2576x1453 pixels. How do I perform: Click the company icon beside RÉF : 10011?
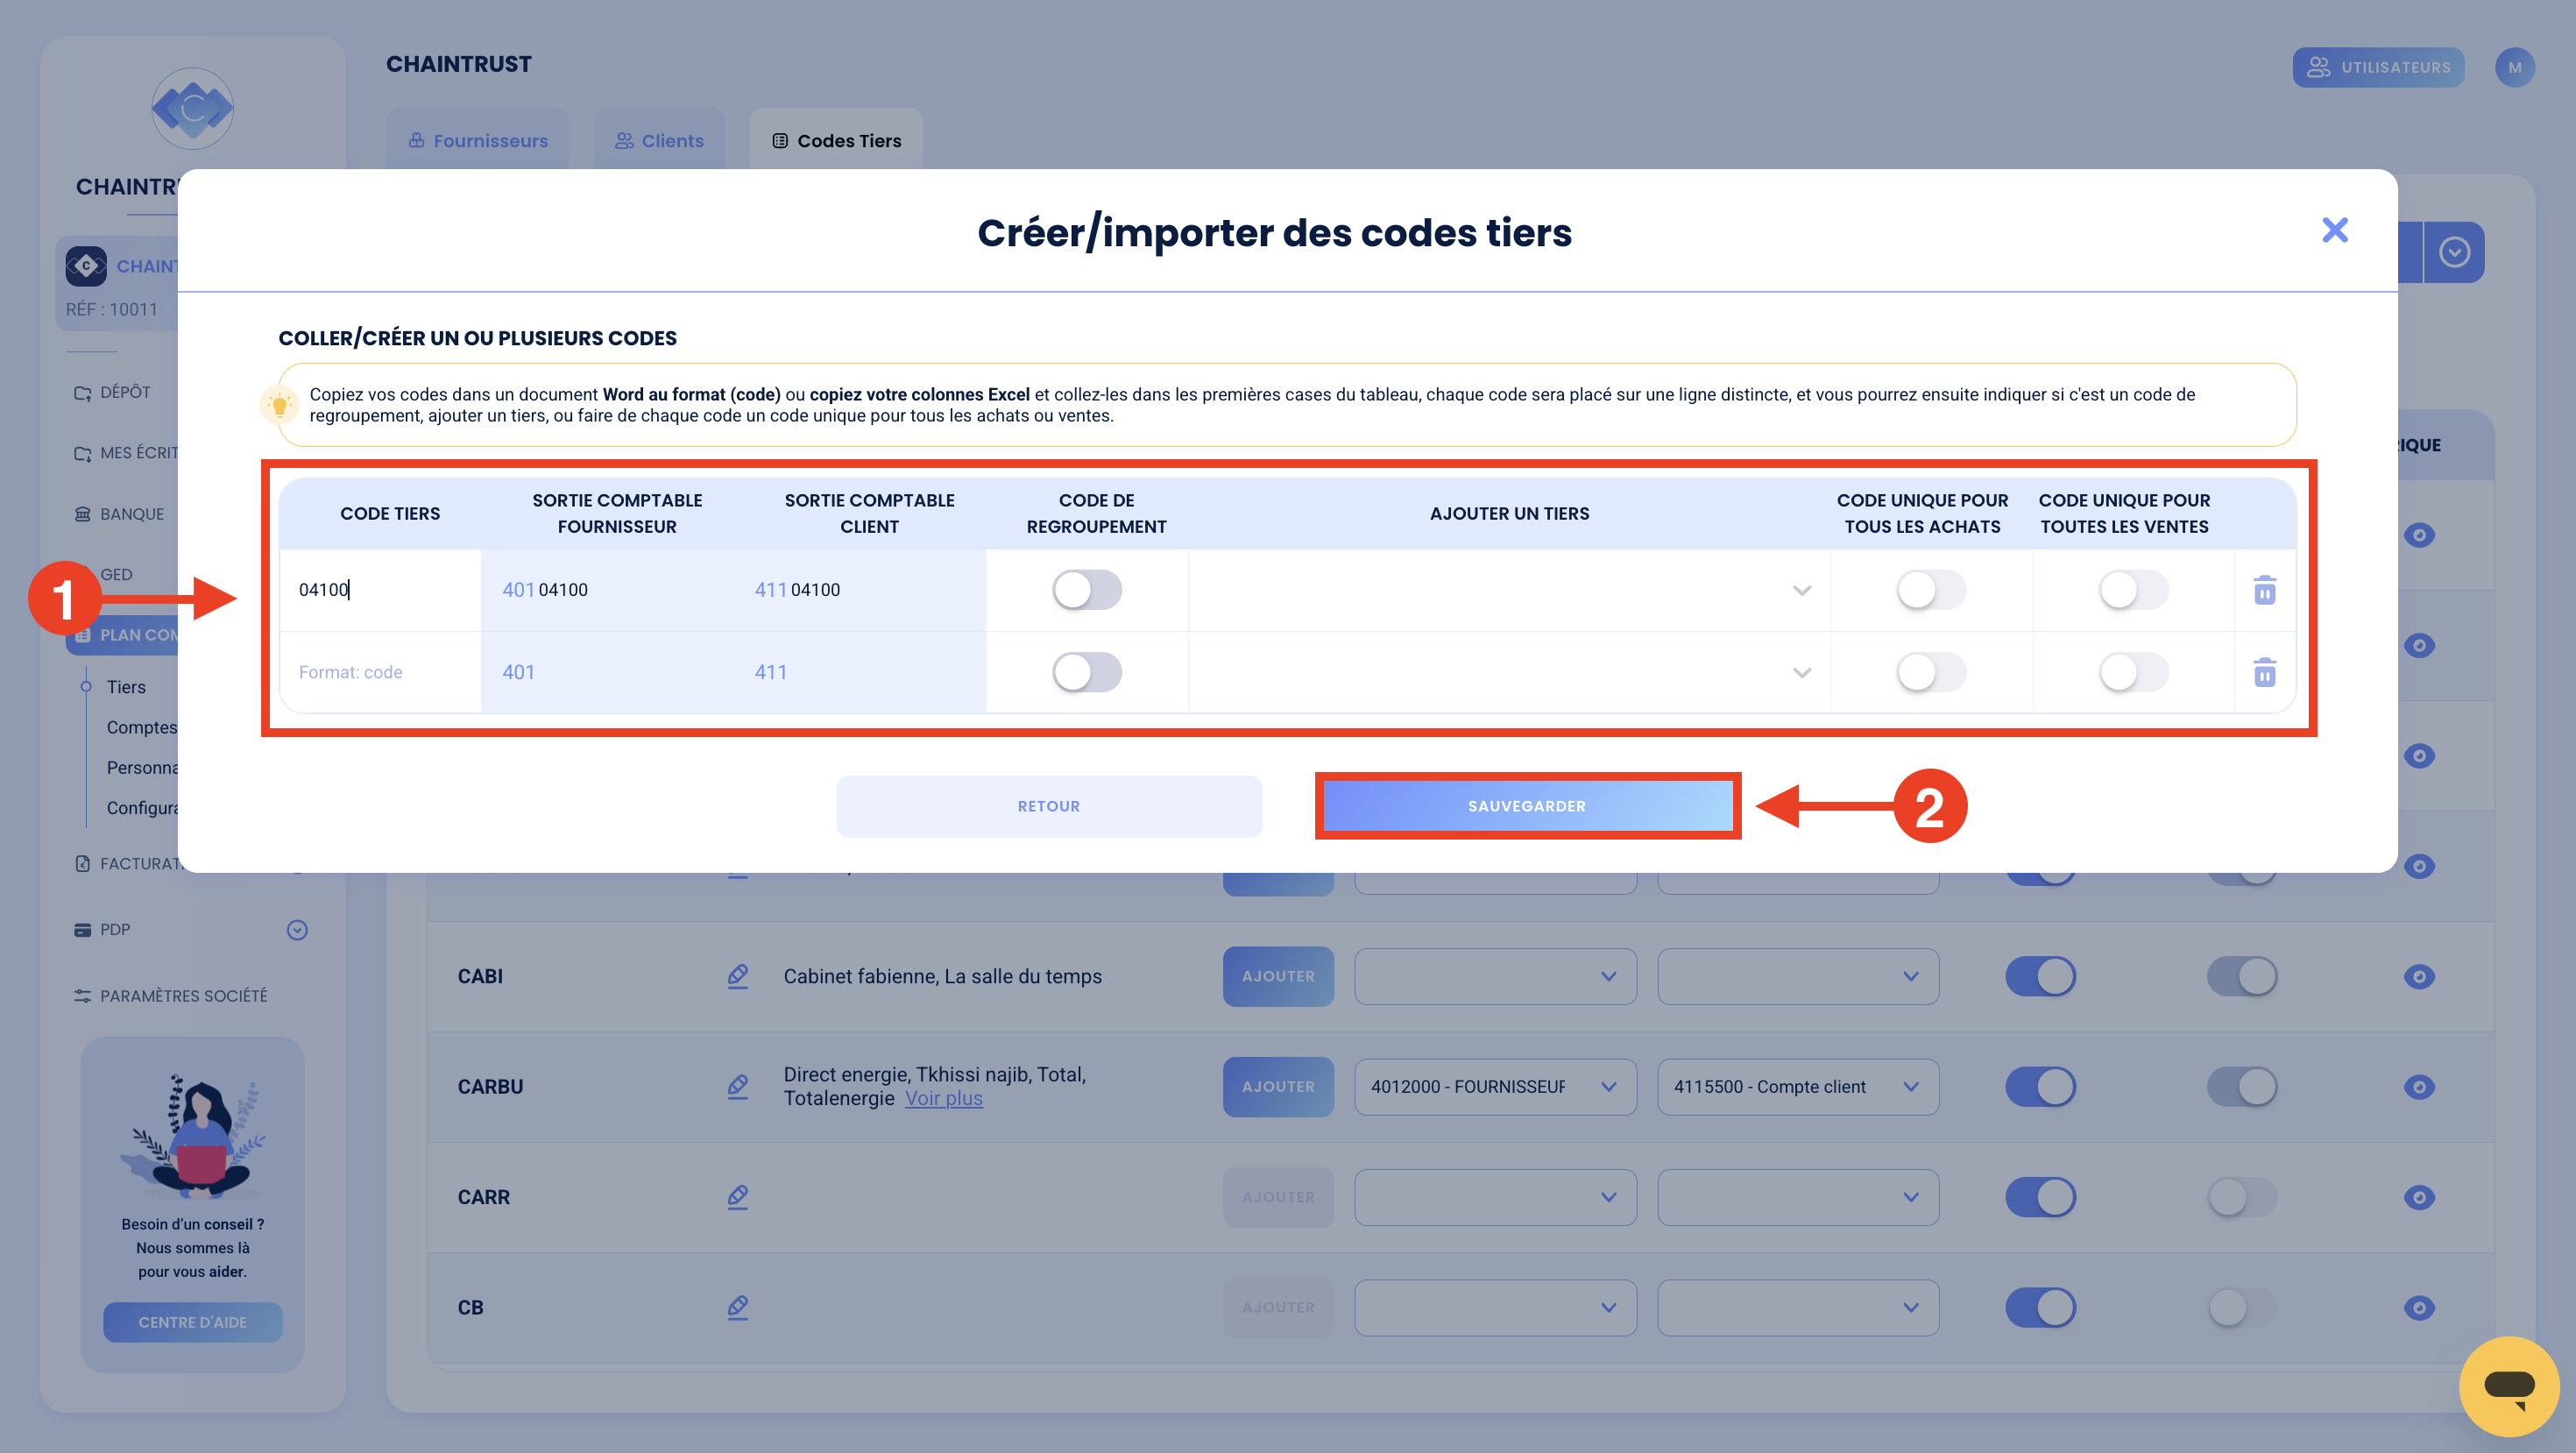tap(86, 265)
